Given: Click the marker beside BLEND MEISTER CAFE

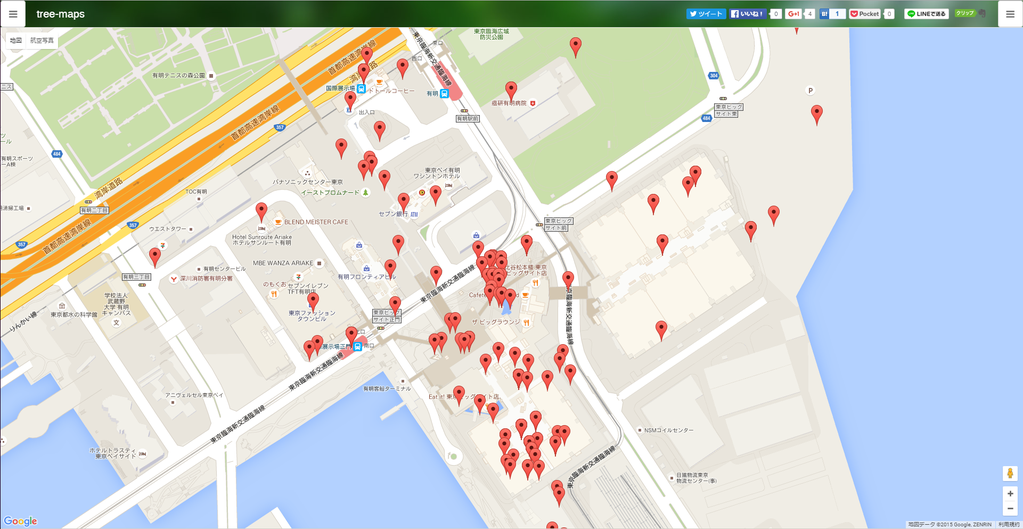Looking at the screenshot, I should (262, 213).
